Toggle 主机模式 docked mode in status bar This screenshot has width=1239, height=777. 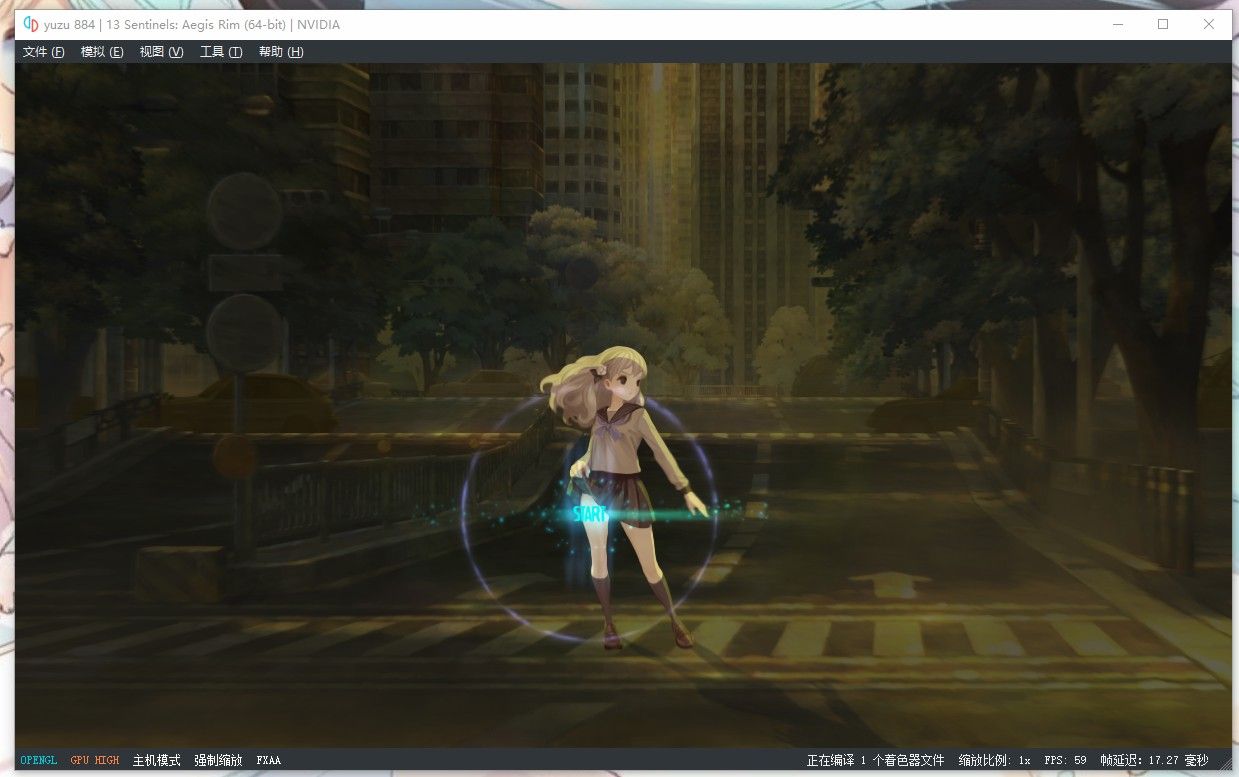coord(156,761)
